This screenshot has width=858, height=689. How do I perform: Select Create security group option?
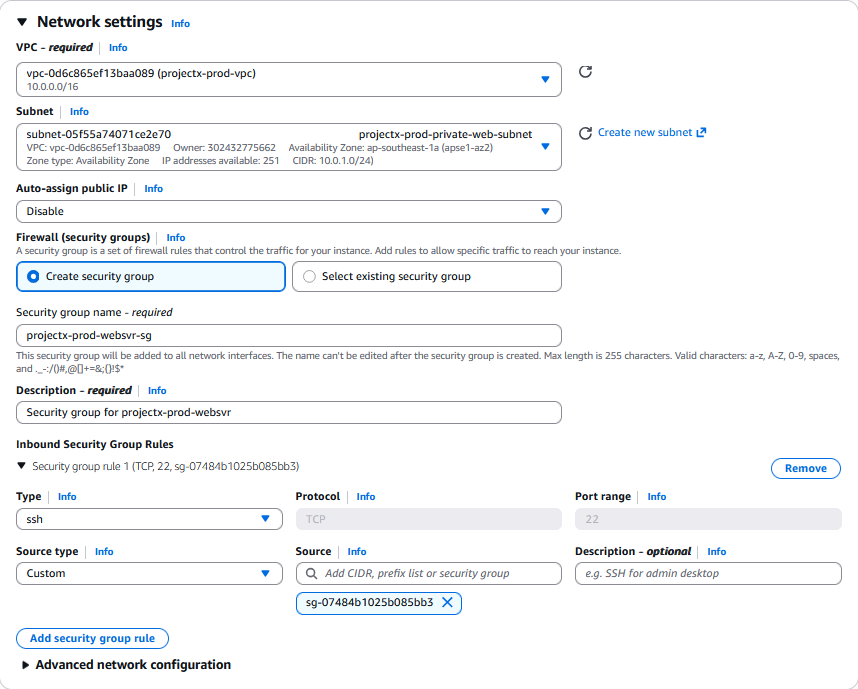[x=150, y=276]
